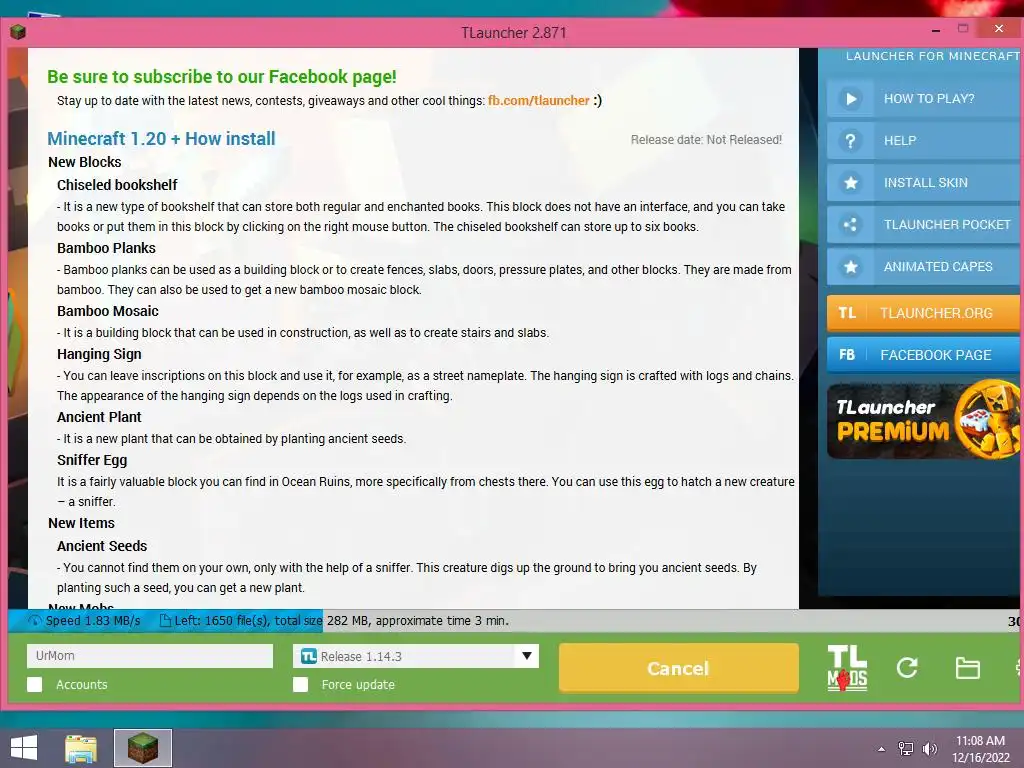Open the How to Play play-arrow icon
Image resolution: width=1024 pixels, height=768 pixels.
coord(850,99)
